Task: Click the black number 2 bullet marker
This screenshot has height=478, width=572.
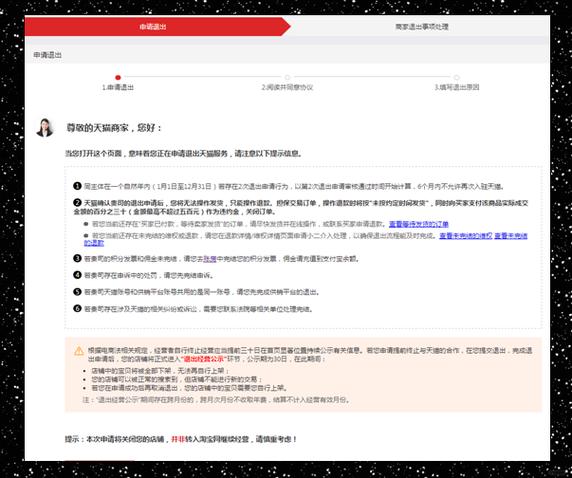Action: pos(77,203)
